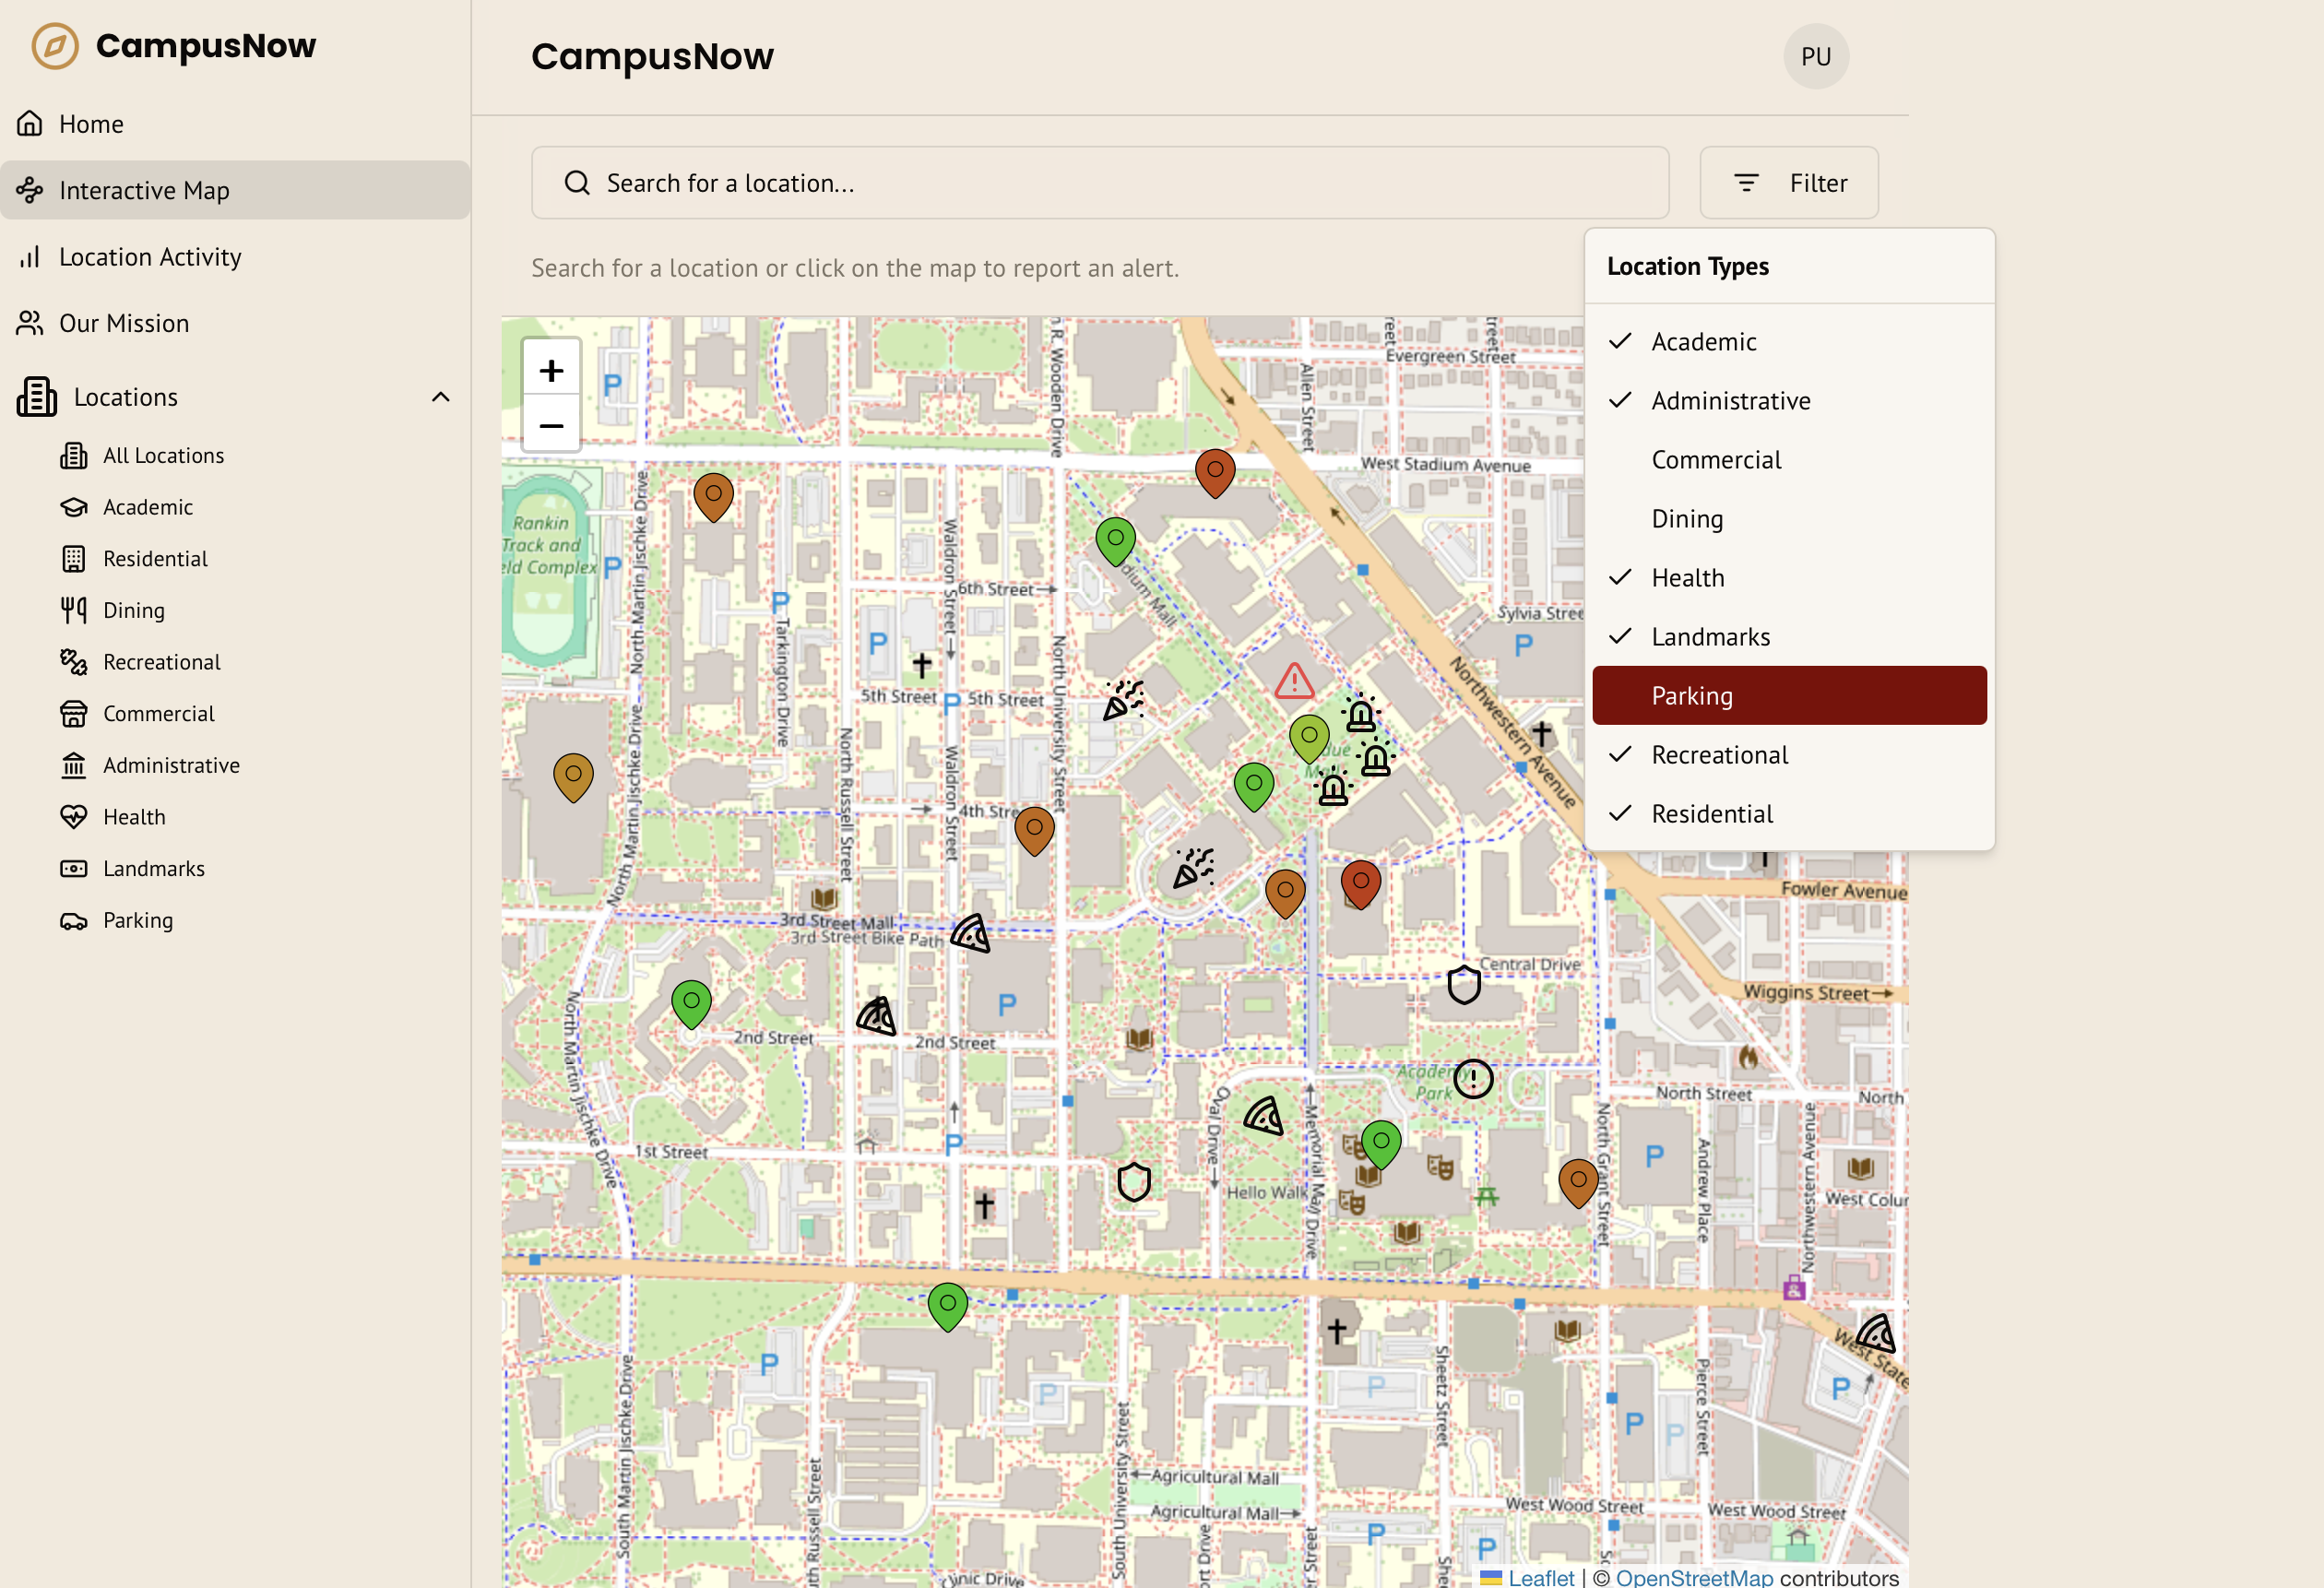Select Interactive Map in the sidebar

(144, 190)
